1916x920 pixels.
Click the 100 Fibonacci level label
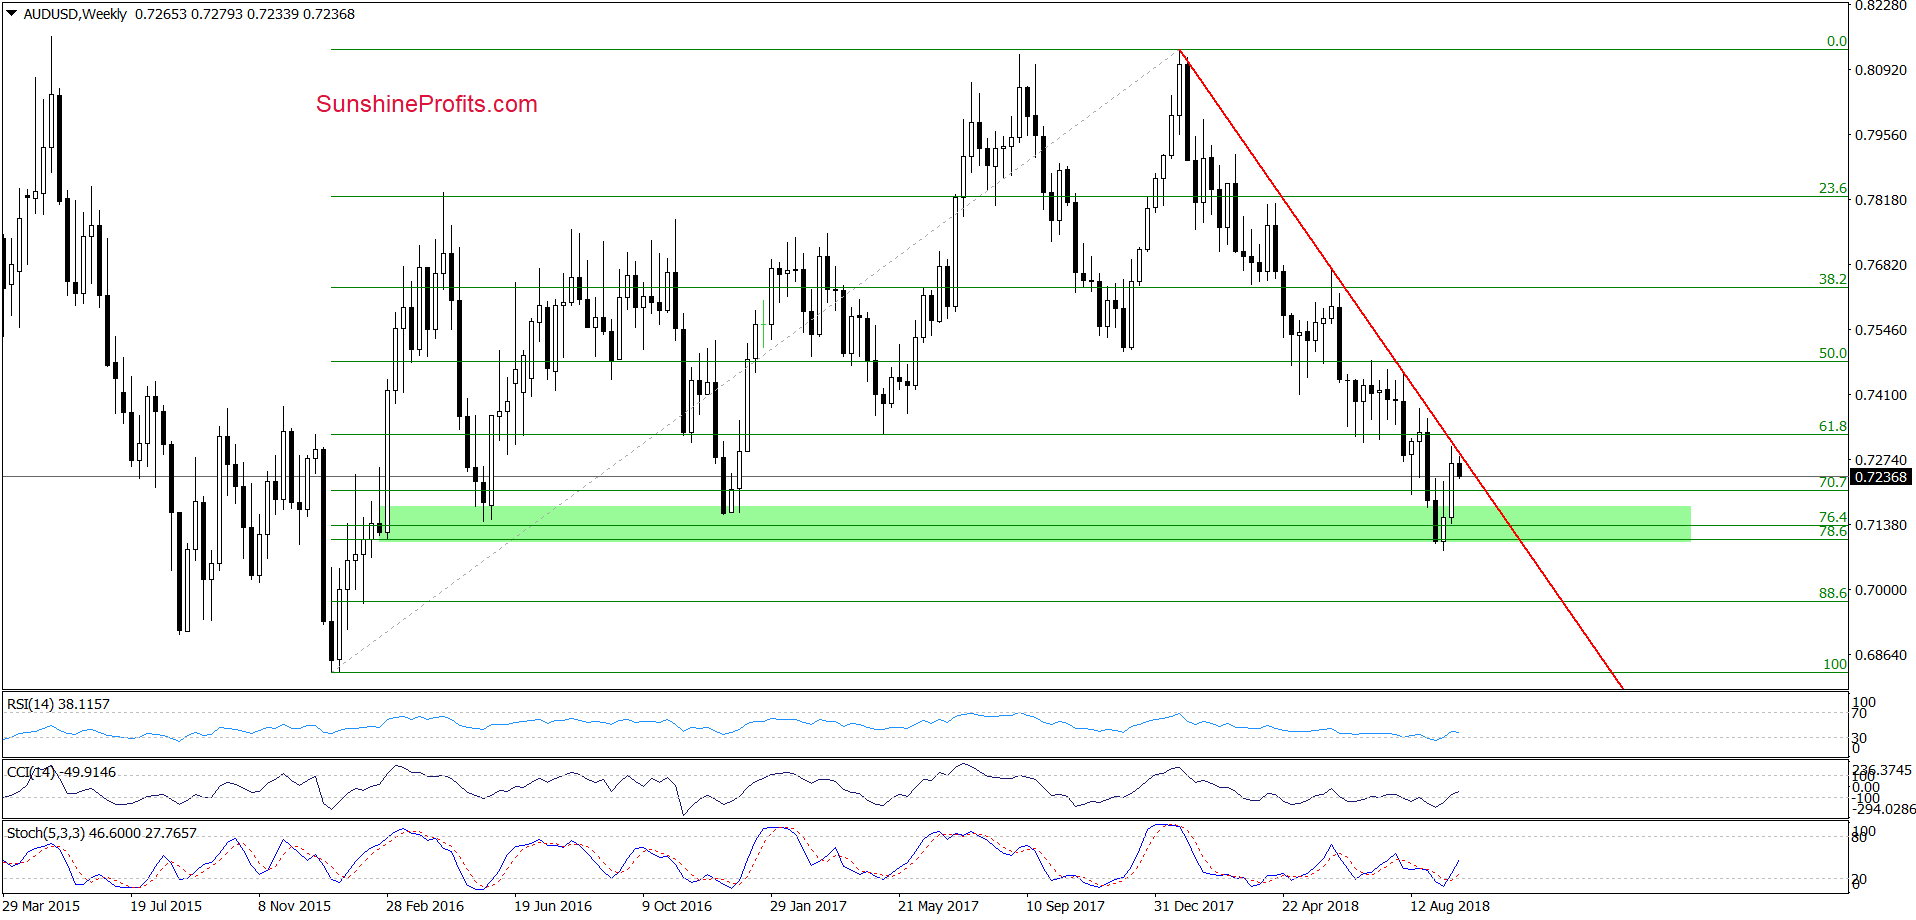[x=1834, y=664]
